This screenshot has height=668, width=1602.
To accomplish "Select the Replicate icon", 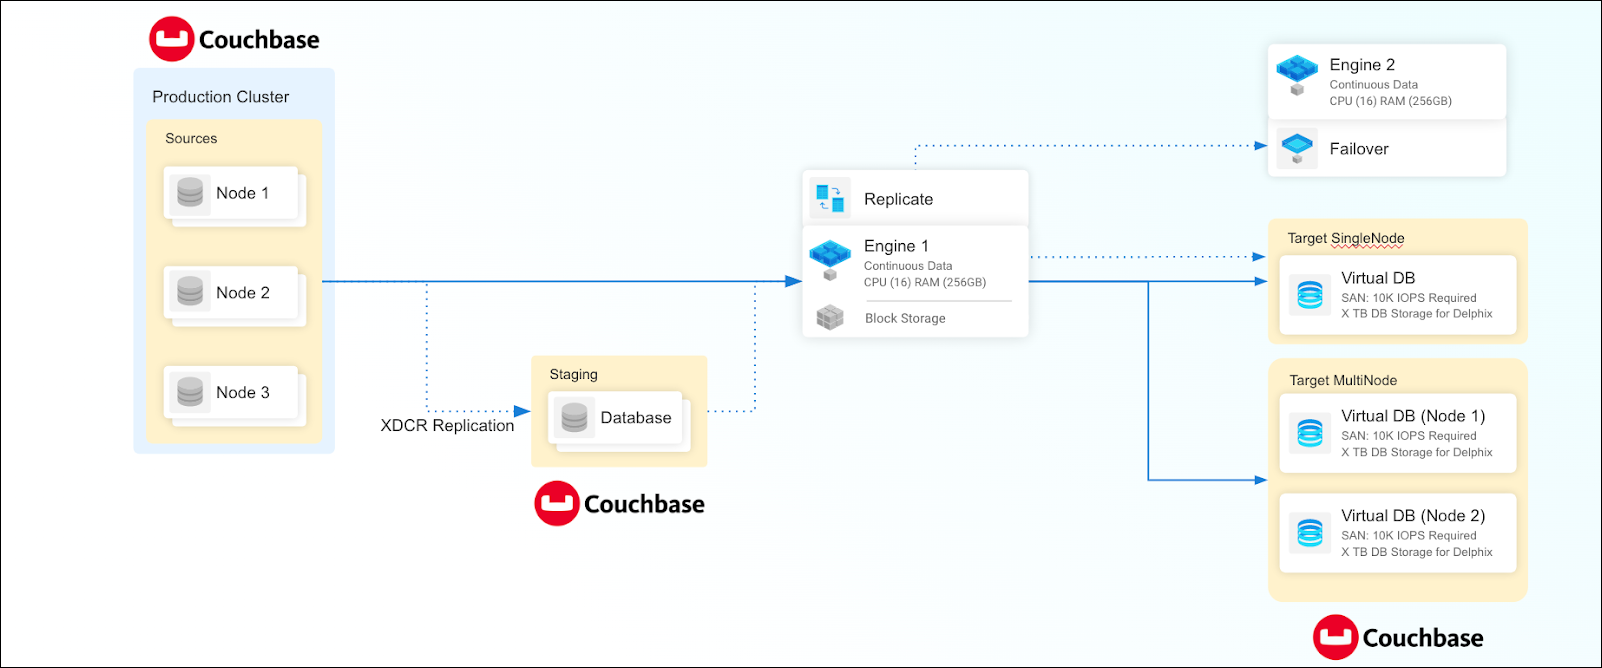I will coord(830,198).
